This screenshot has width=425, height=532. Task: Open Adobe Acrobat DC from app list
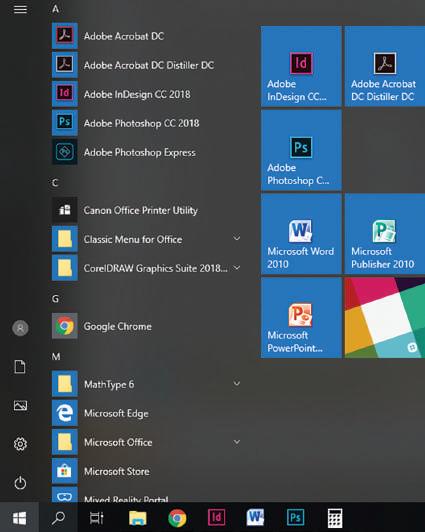click(146, 36)
